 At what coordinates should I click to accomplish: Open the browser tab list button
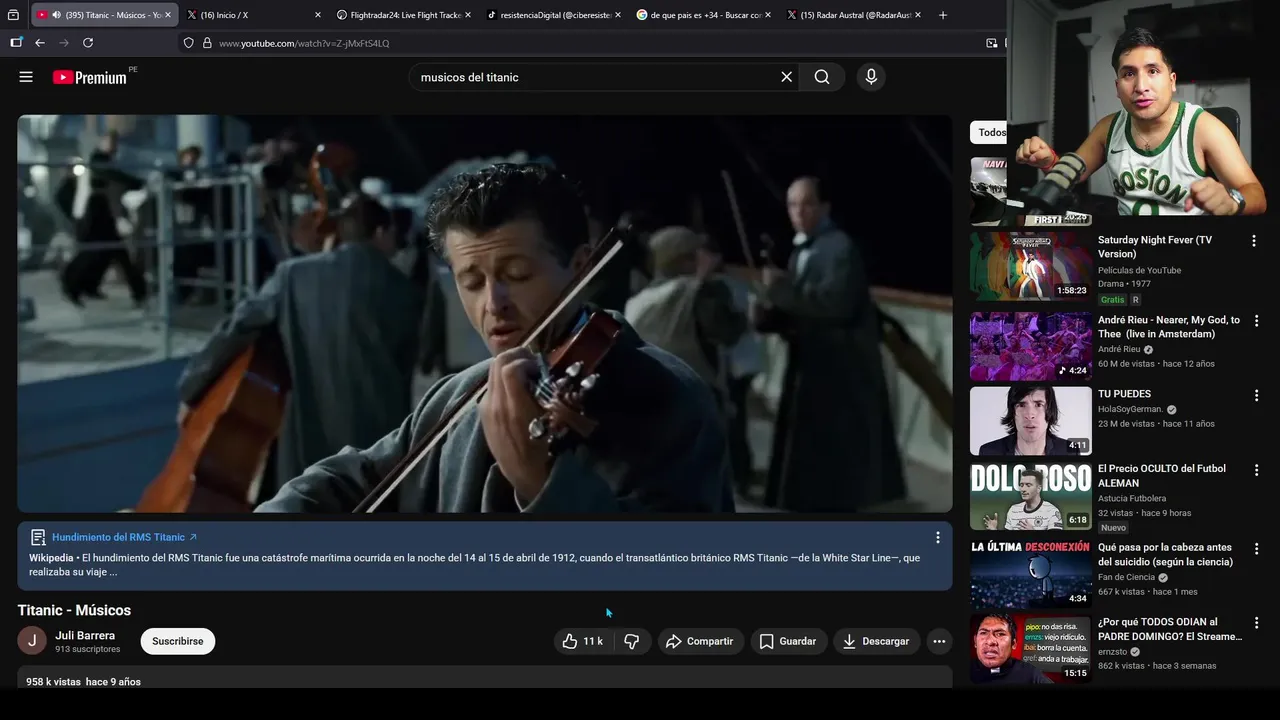[13, 15]
